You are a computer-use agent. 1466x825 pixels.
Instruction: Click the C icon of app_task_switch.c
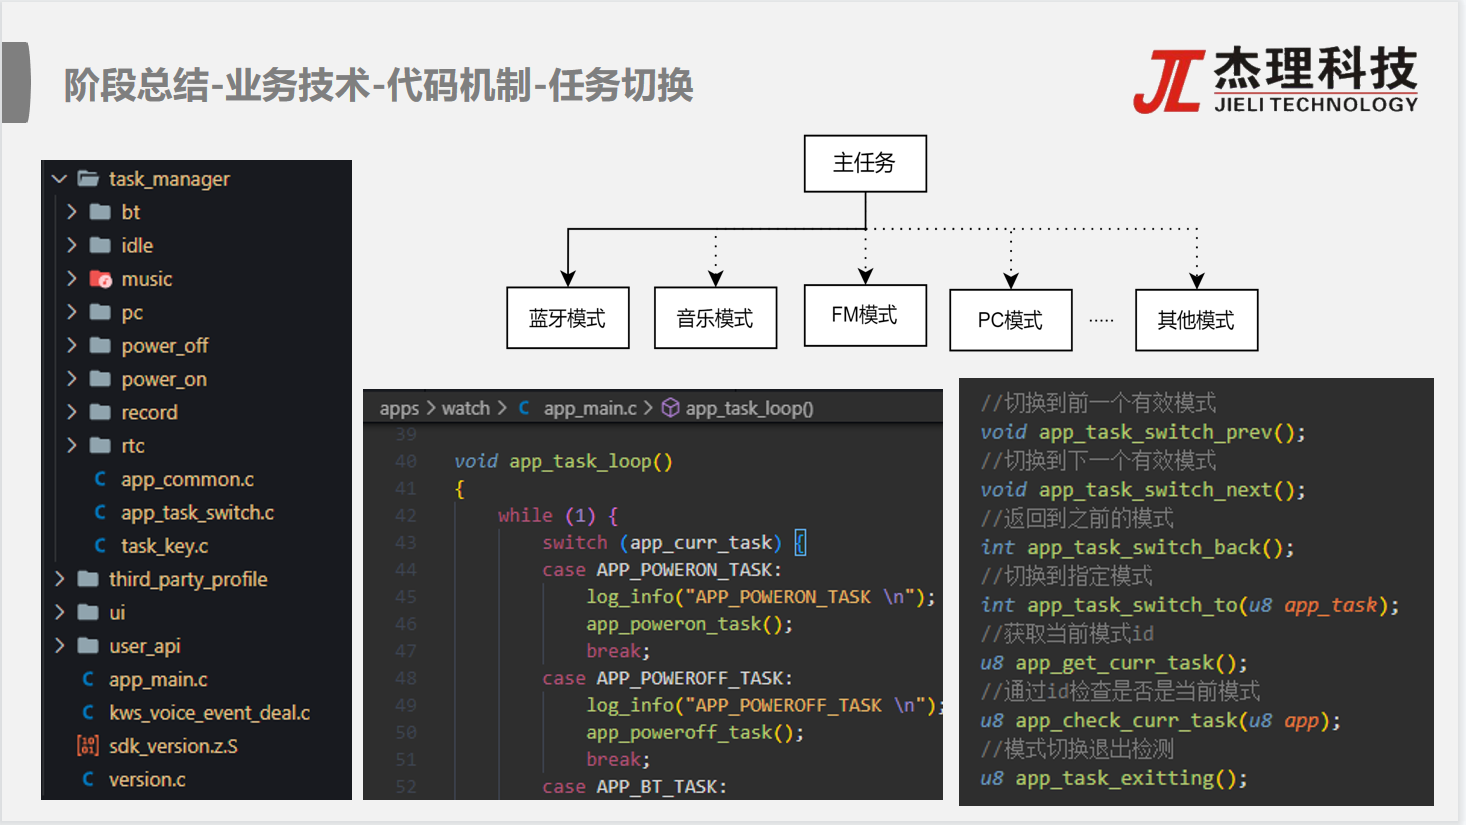[100, 512]
